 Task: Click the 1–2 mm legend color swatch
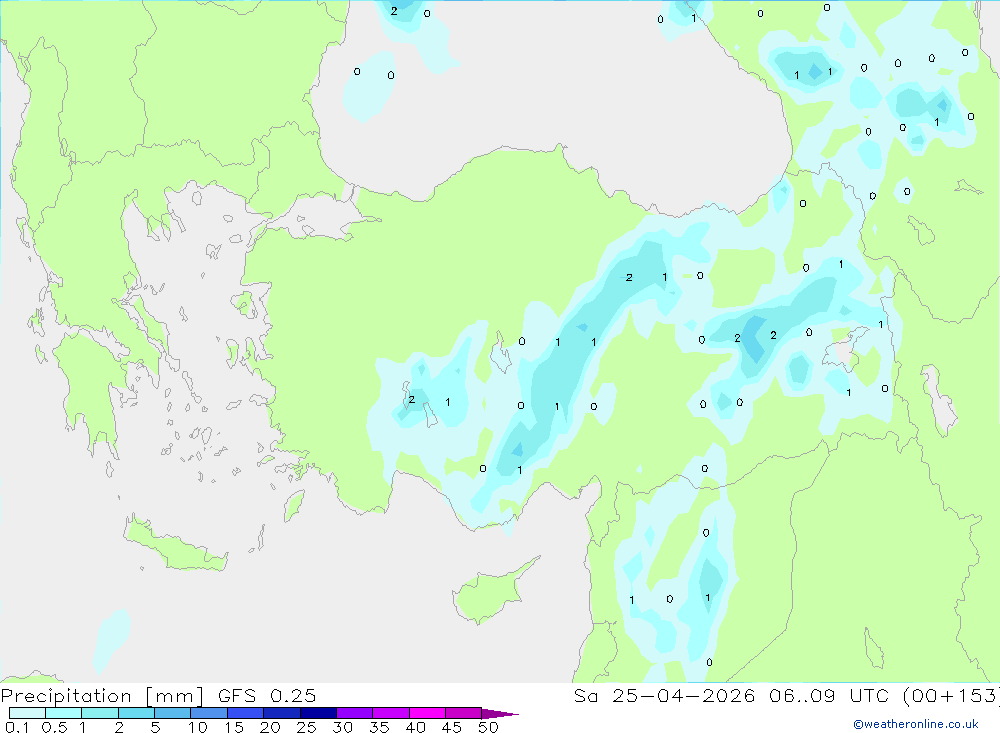pos(100,713)
